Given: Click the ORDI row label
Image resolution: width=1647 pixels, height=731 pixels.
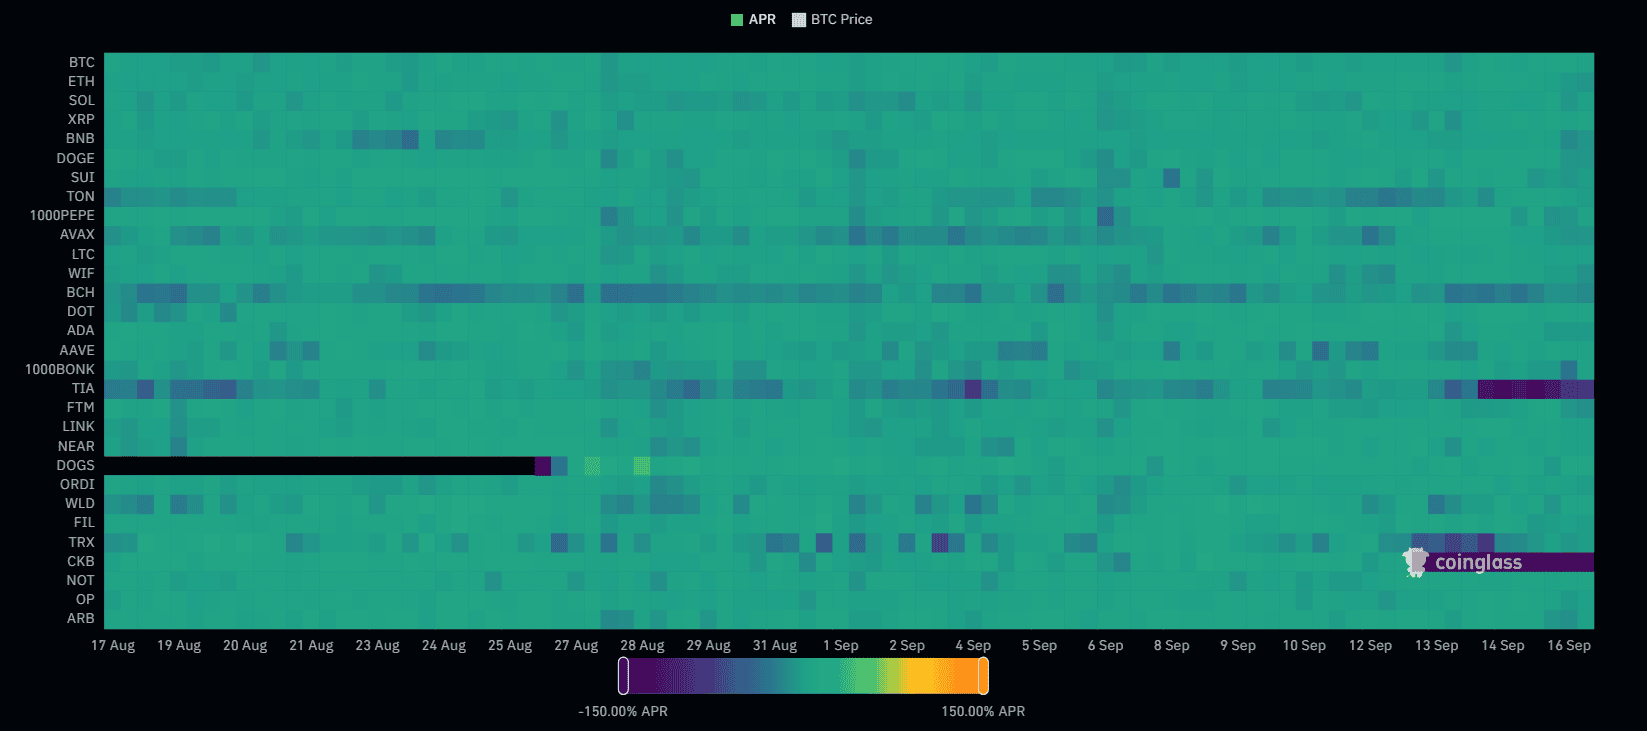Looking at the screenshot, I should point(78,484).
